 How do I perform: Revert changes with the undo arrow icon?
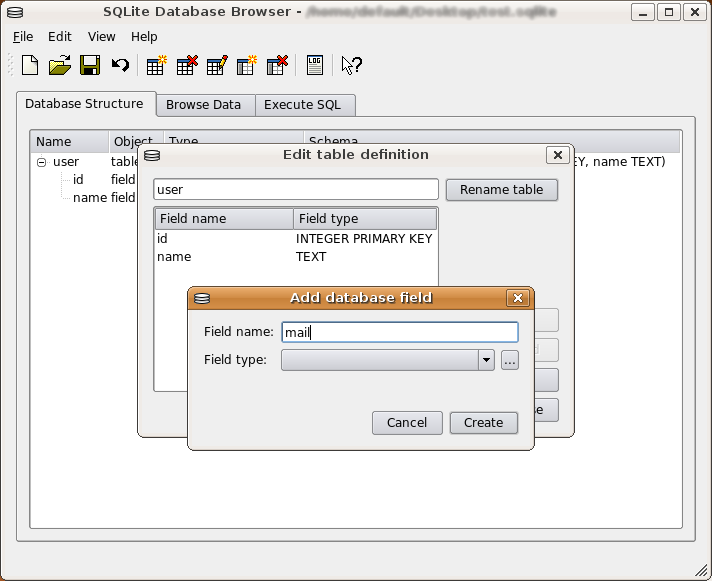click(x=120, y=66)
